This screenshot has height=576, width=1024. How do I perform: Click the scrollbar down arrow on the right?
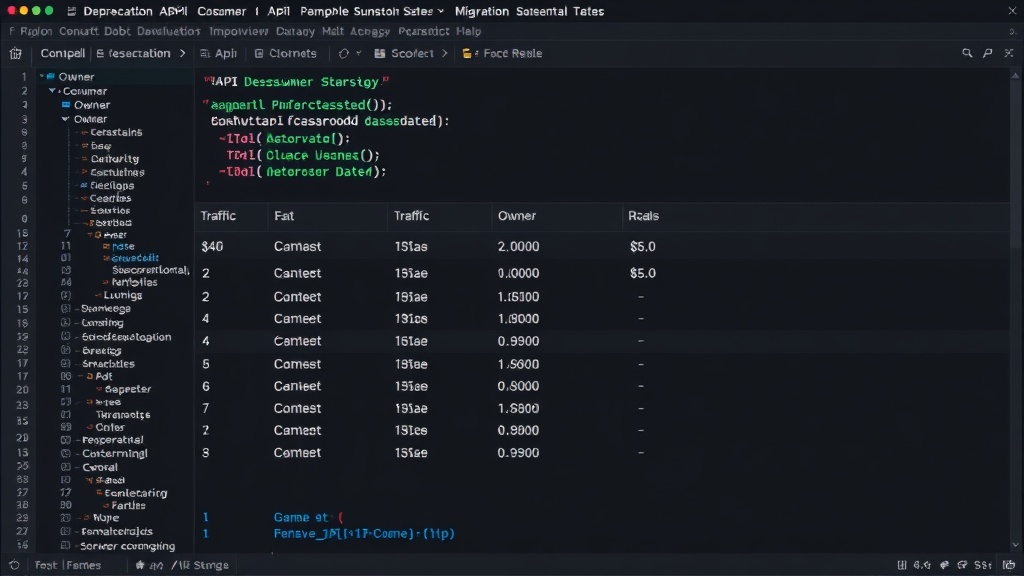1015,545
